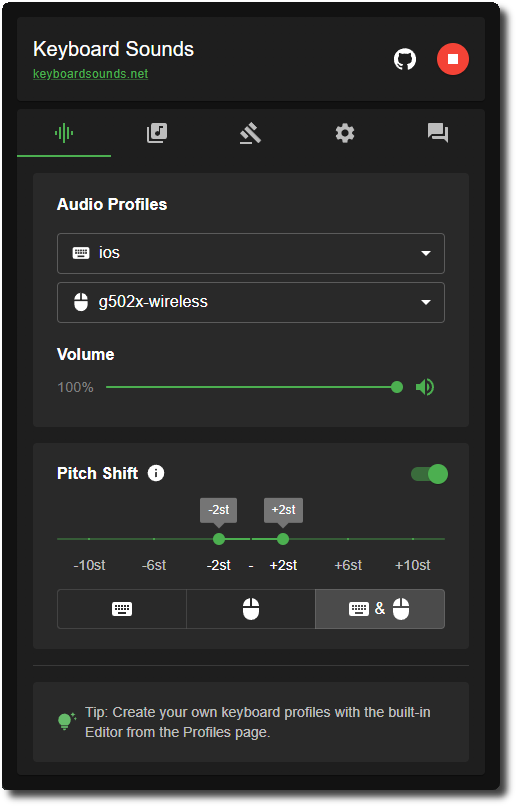Open the Community chat bubbles tab
516x806 pixels.
click(x=438, y=133)
